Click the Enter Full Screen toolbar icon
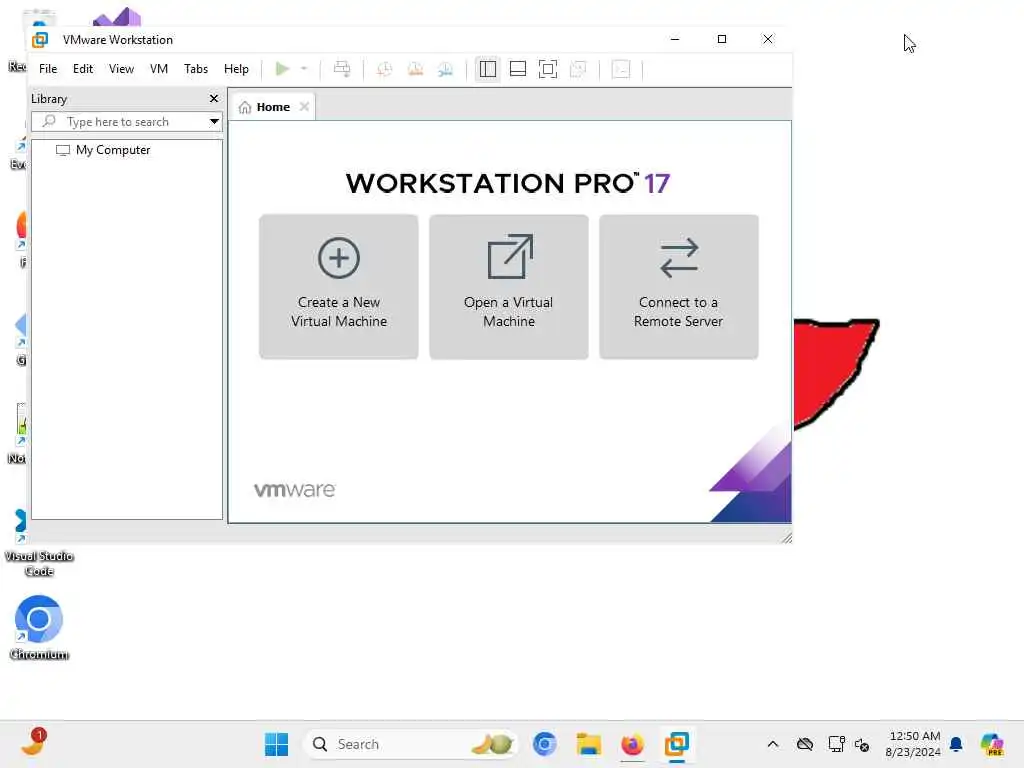The height and width of the screenshot is (768, 1024). tap(548, 69)
